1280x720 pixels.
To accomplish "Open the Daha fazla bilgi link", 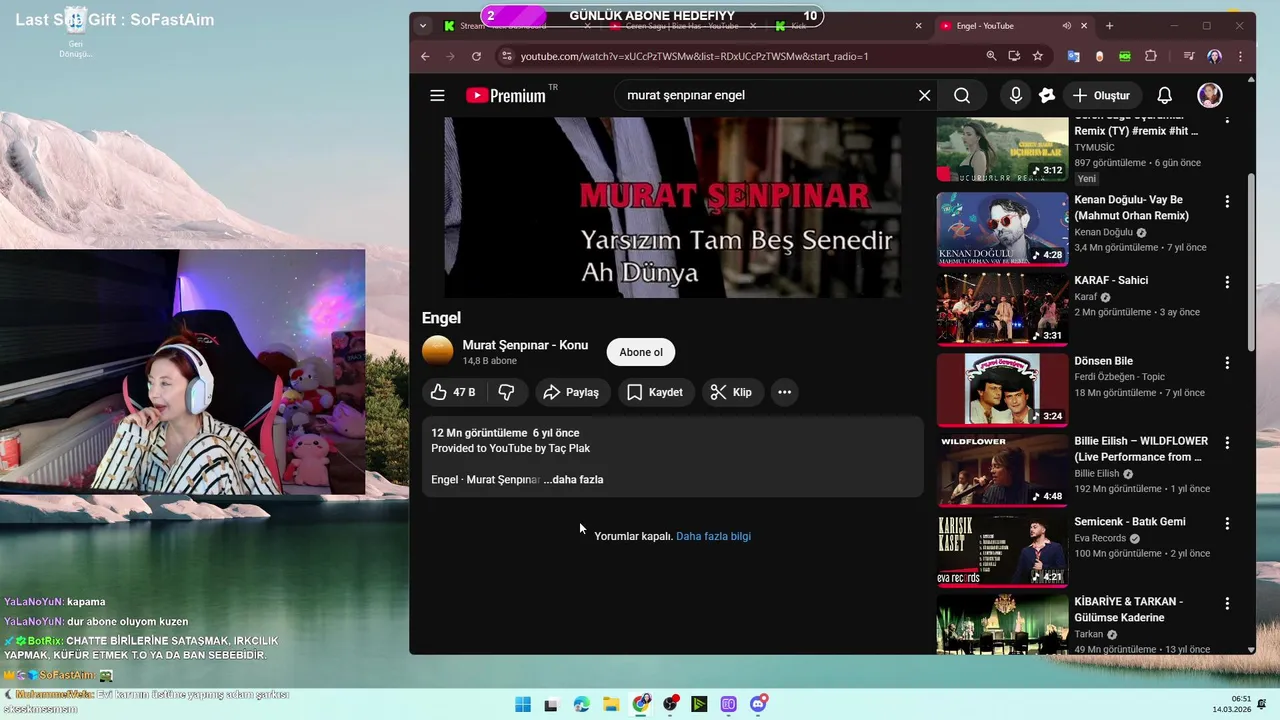I will tap(713, 536).
